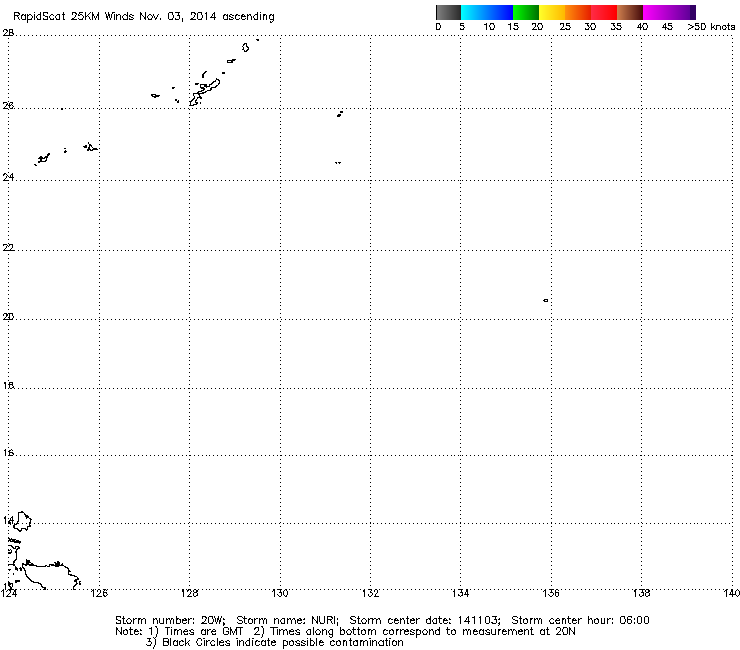Pick the brown 35-40 knots color segment
Screen dimensions: 740x650
(630, 12)
